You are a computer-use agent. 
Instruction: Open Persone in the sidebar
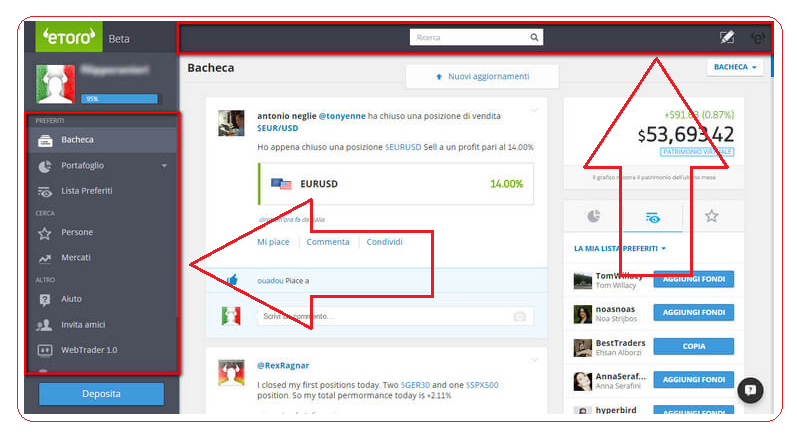pos(102,232)
